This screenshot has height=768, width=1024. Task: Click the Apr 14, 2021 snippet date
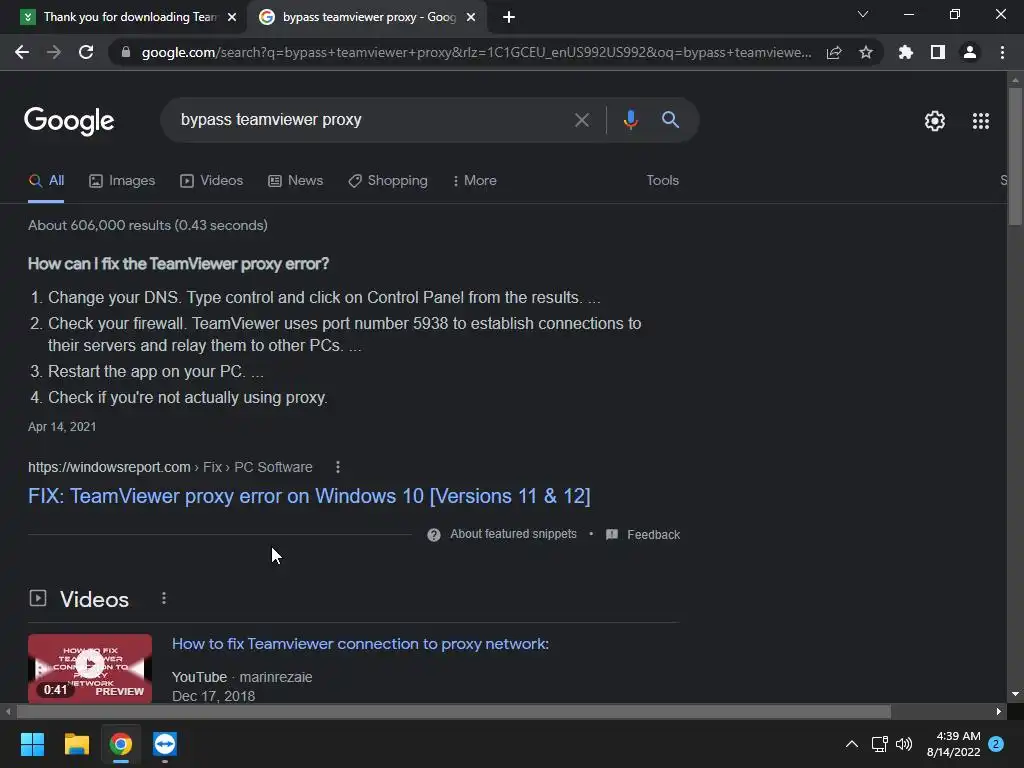pos(62,426)
